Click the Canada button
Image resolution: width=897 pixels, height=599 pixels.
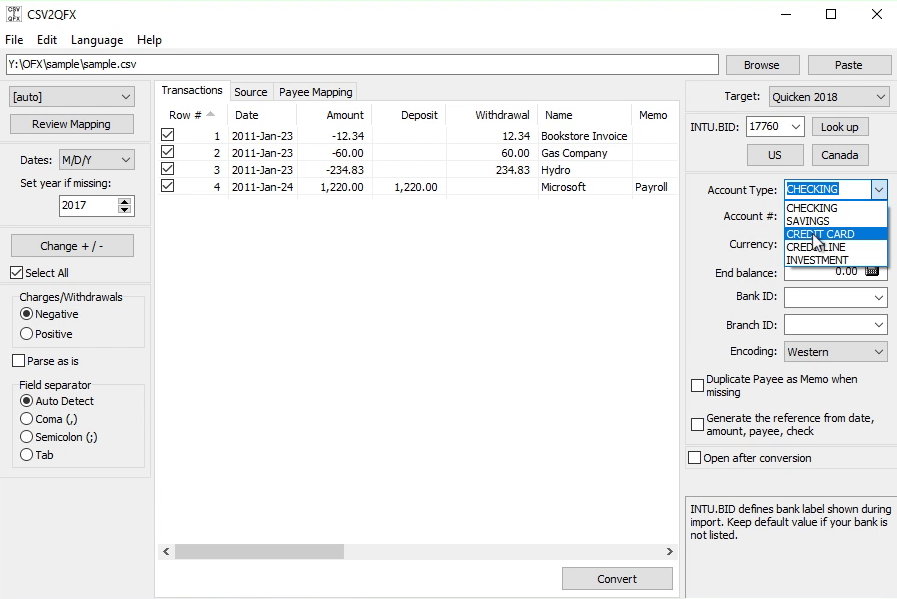[840, 155]
